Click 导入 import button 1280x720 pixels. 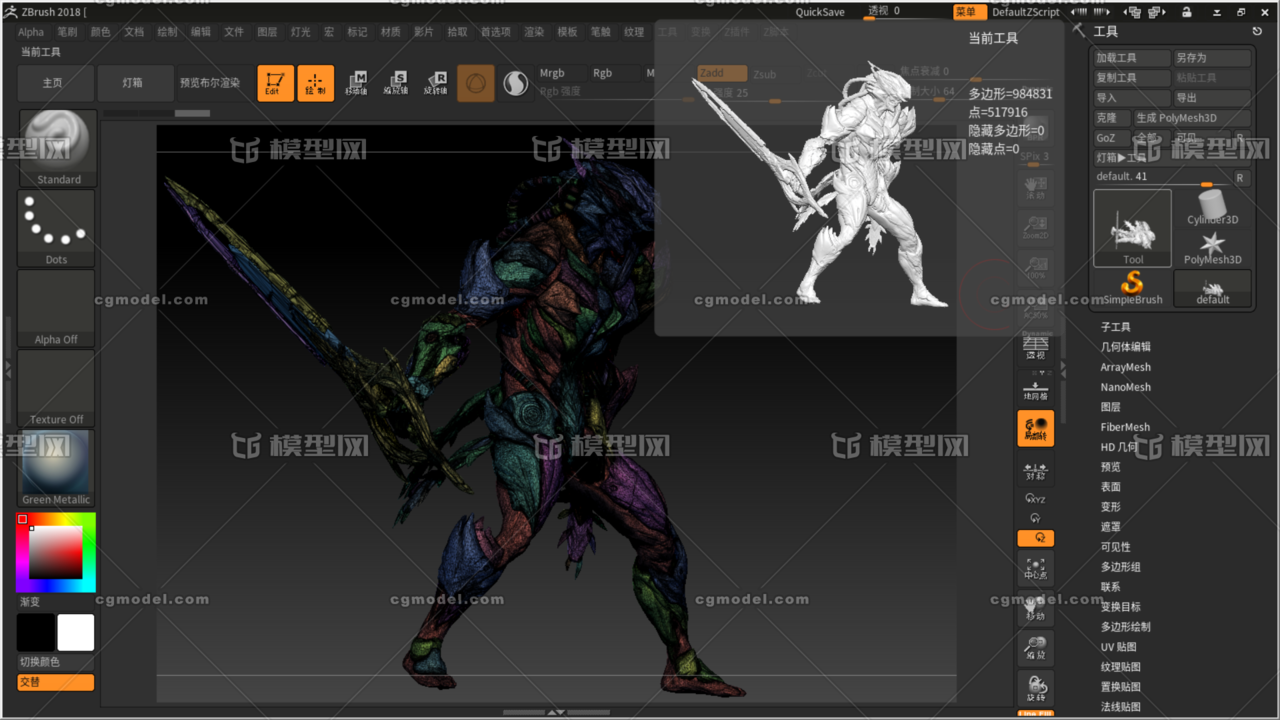[x=1132, y=98]
